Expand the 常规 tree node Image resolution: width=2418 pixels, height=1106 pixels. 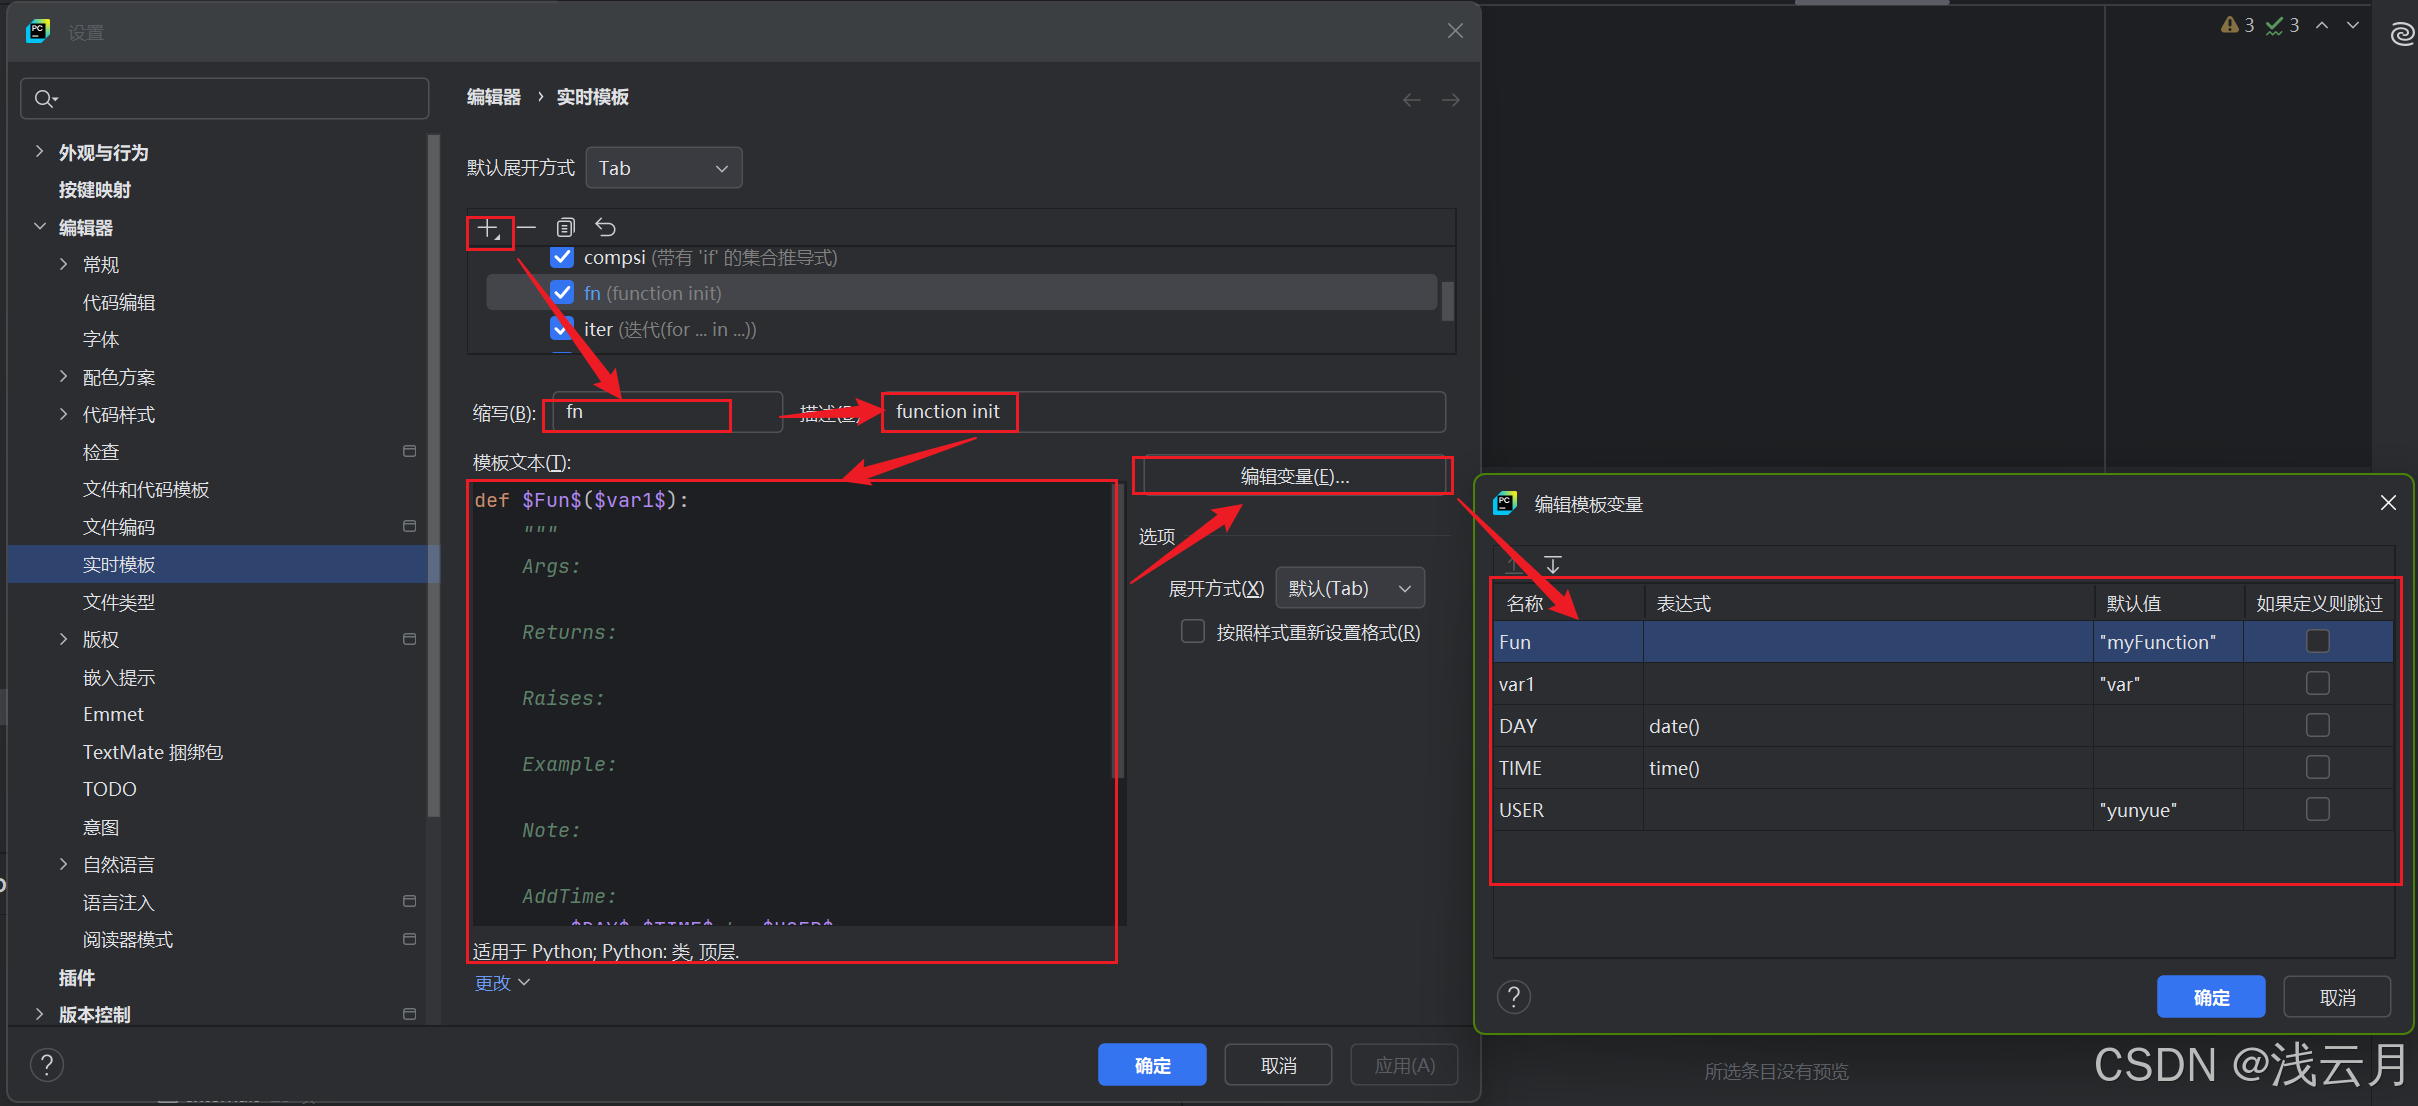click(x=64, y=264)
